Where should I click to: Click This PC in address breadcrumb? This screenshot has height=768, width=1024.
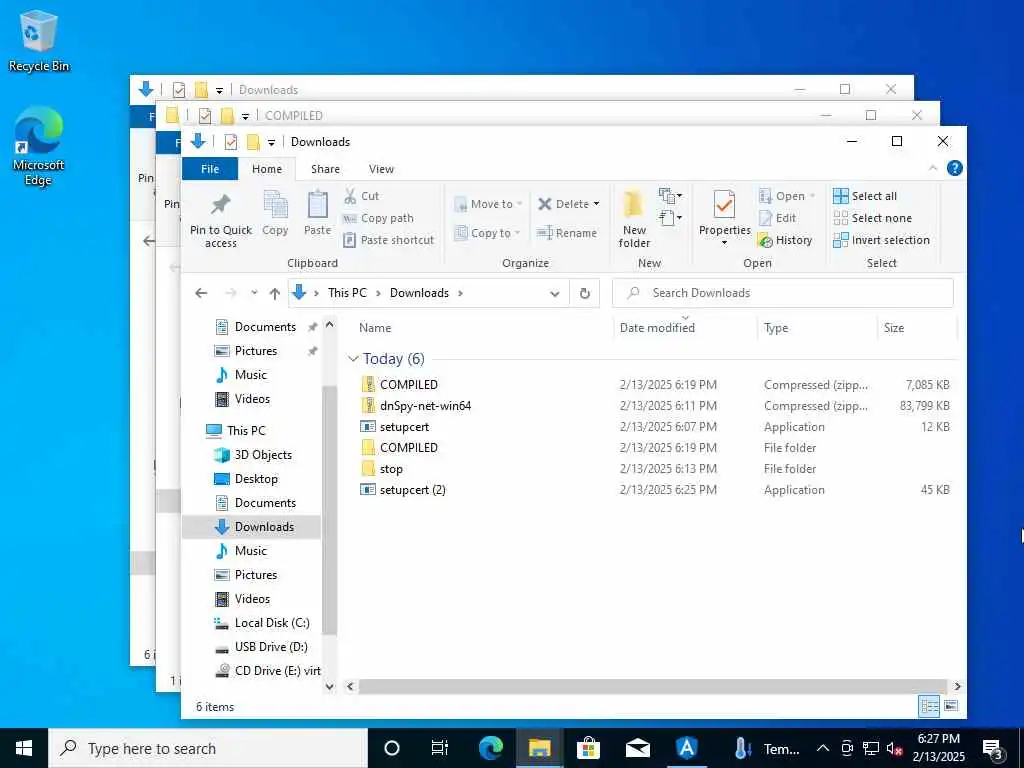coord(347,293)
